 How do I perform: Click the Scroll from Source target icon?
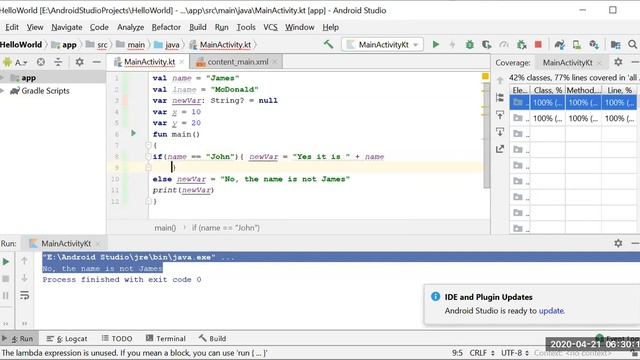(x=41, y=62)
